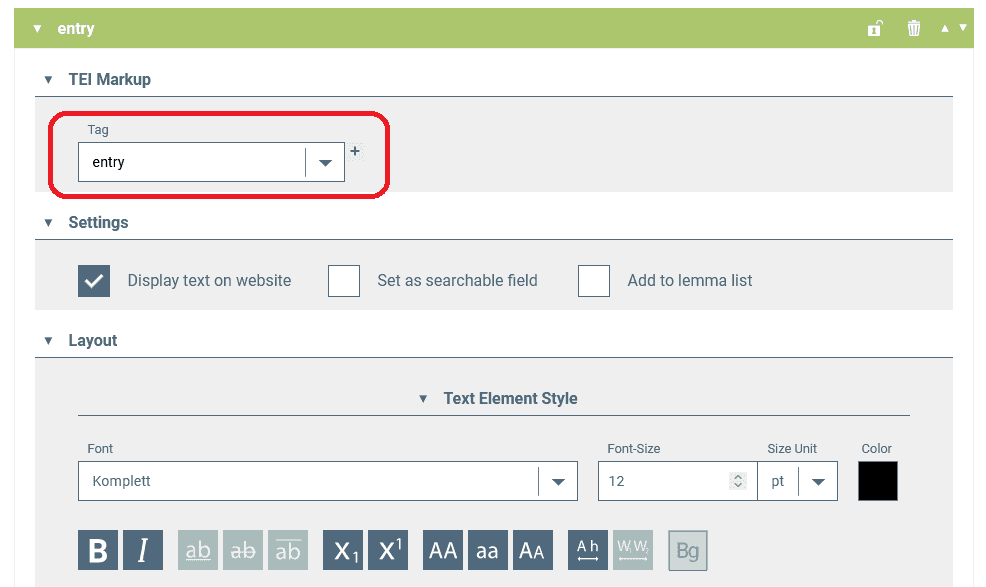Apply subscript style button

click(343, 551)
